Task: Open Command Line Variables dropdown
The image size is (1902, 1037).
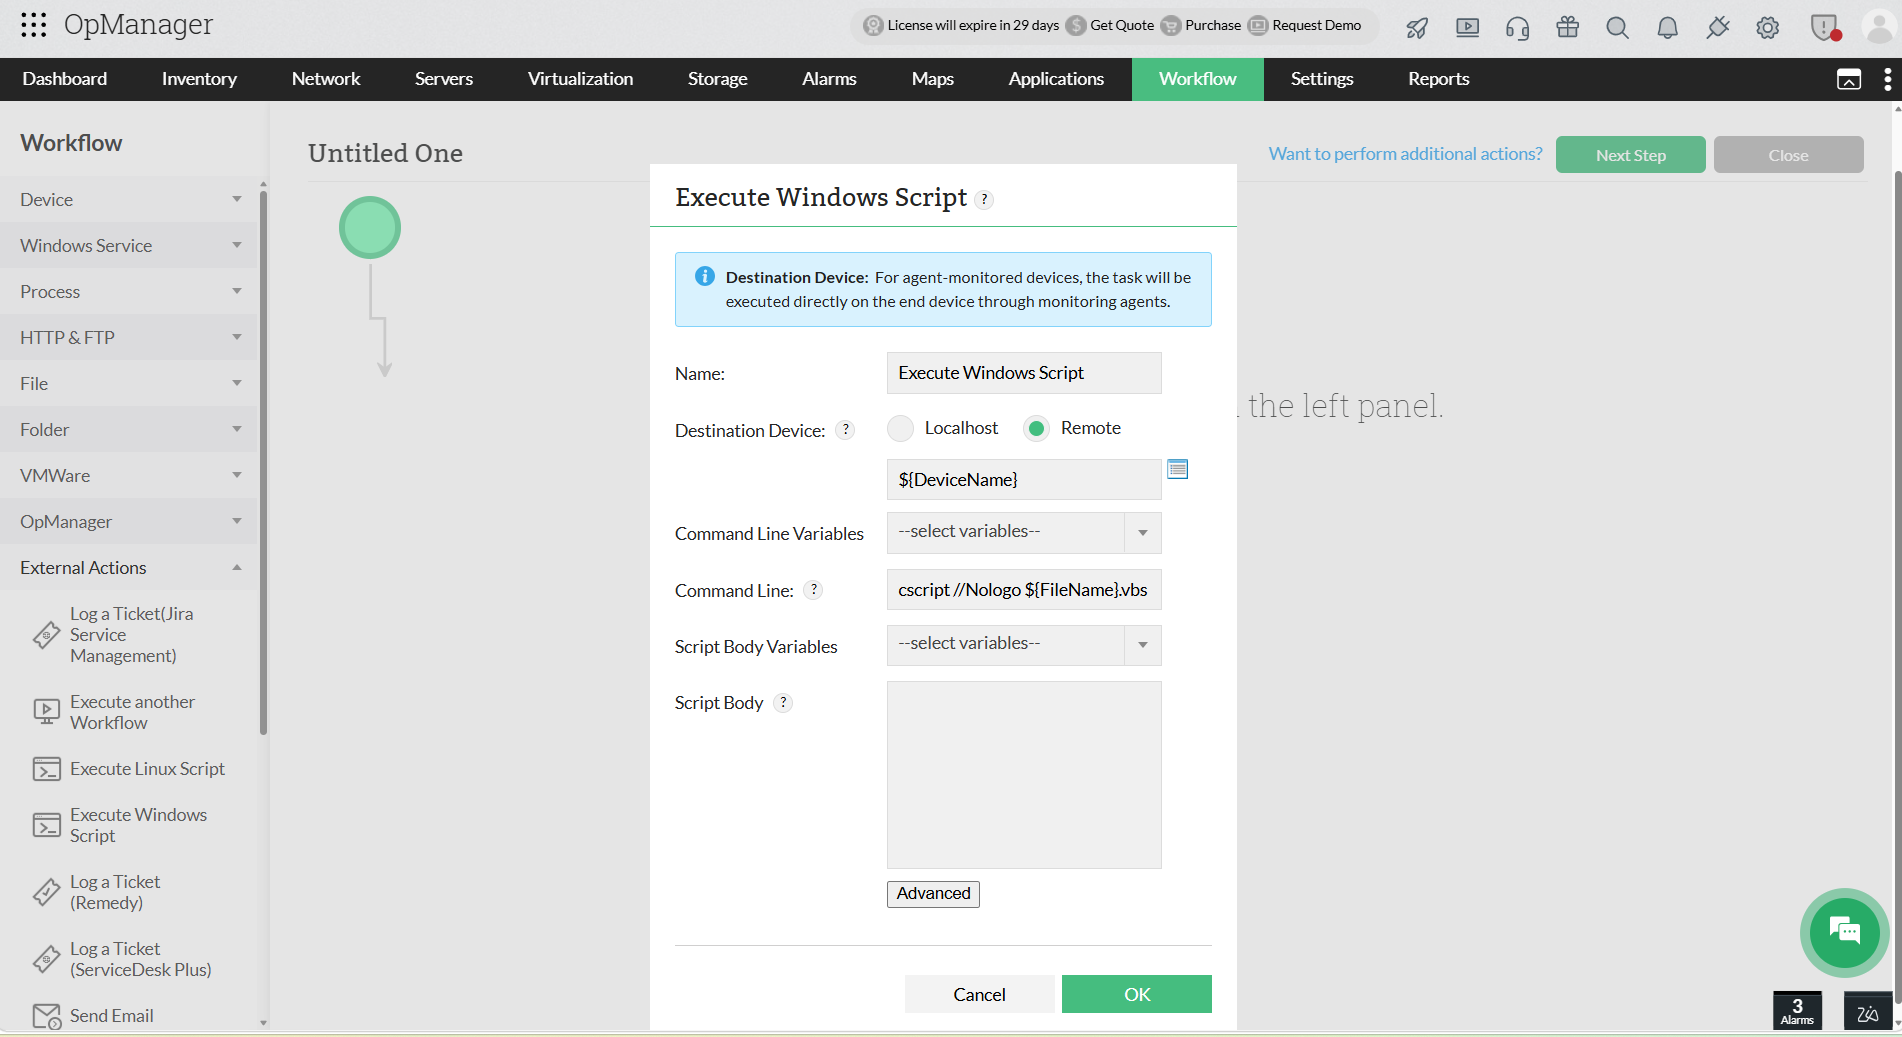Action: 1024,532
